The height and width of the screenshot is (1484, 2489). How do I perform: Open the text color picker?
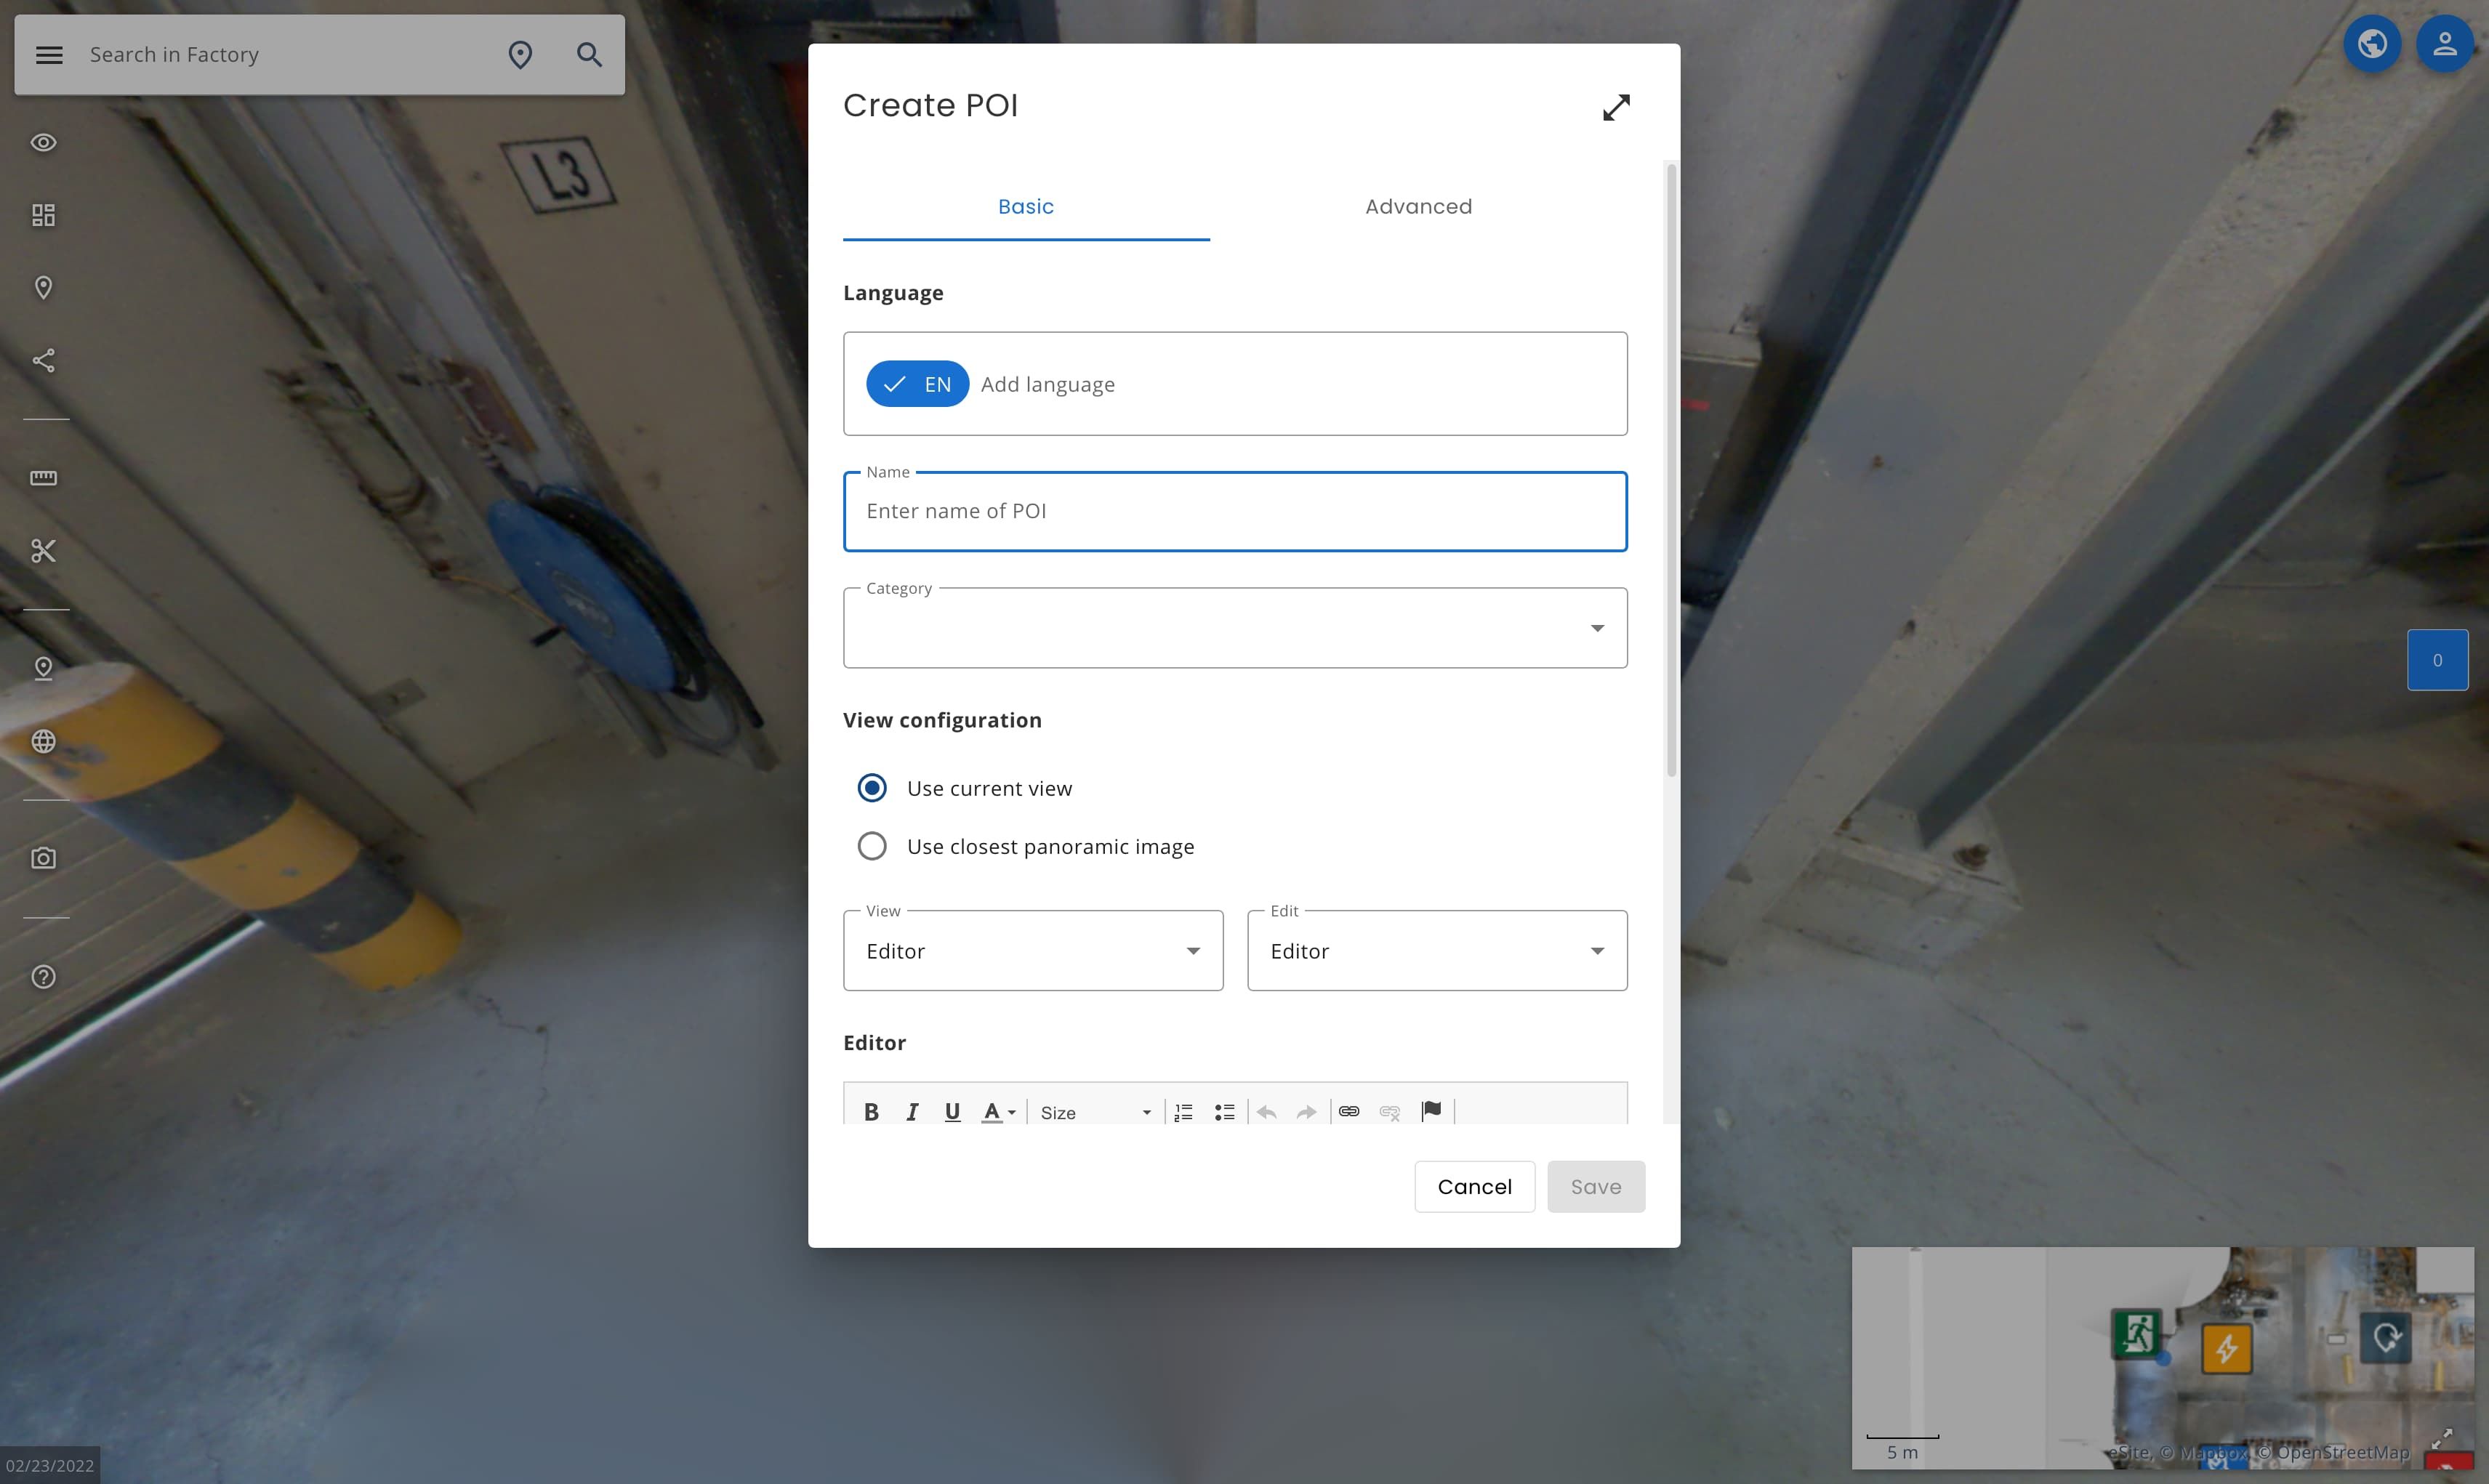click(x=998, y=1111)
